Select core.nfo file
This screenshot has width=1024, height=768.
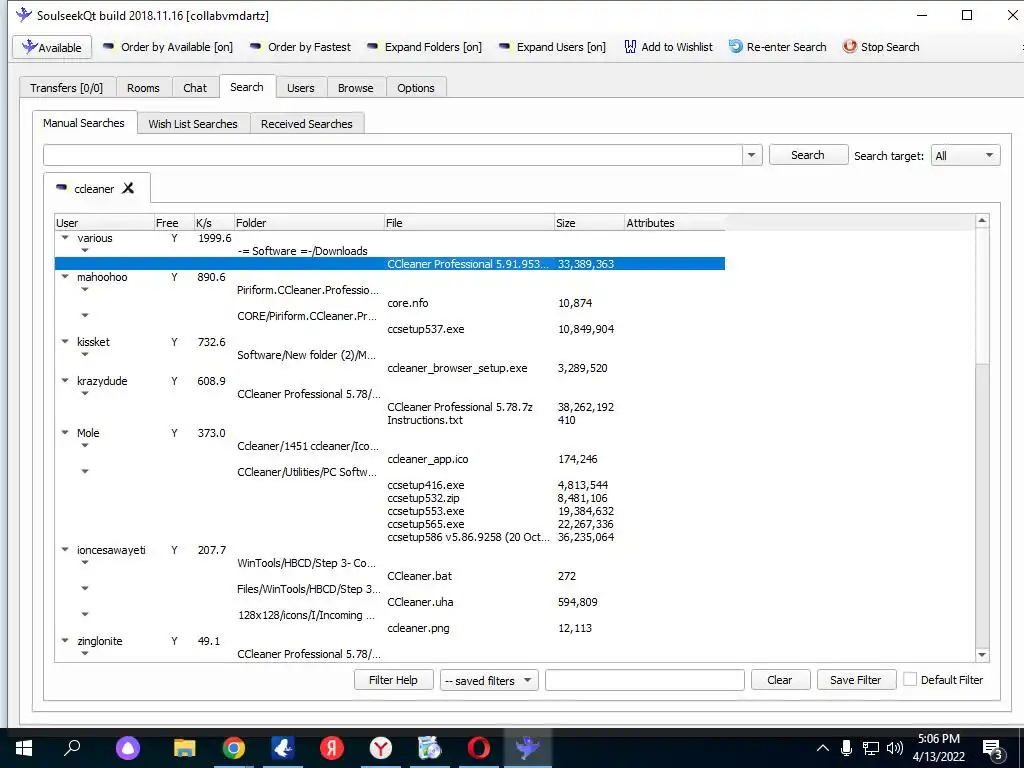(x=408, y=303)
